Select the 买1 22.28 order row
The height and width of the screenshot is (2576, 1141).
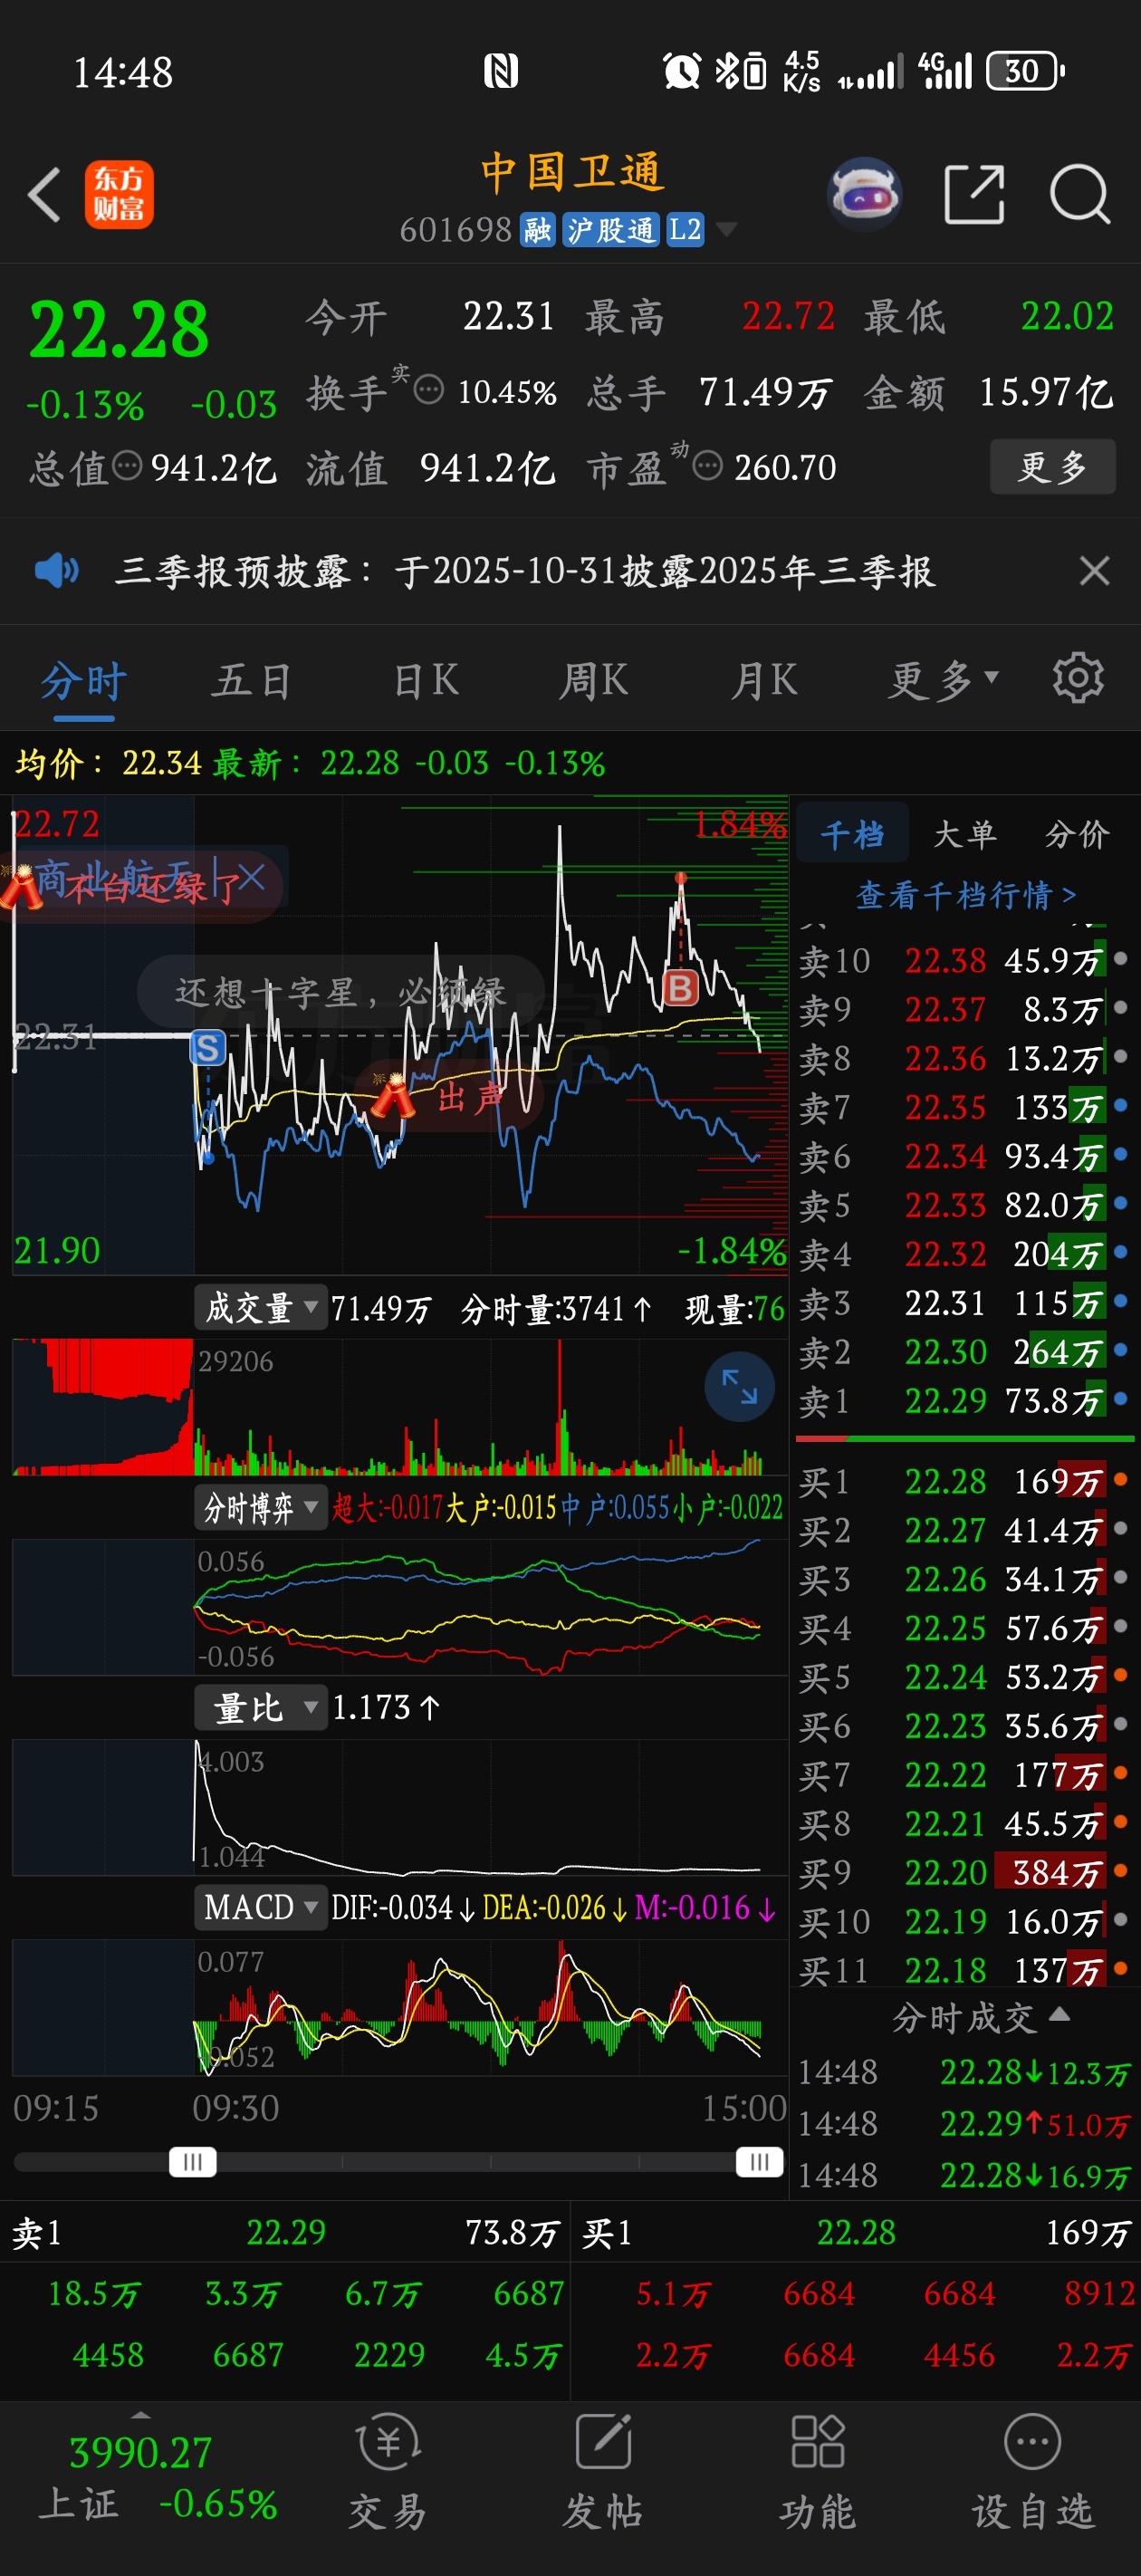click(x=964, y=1481)
